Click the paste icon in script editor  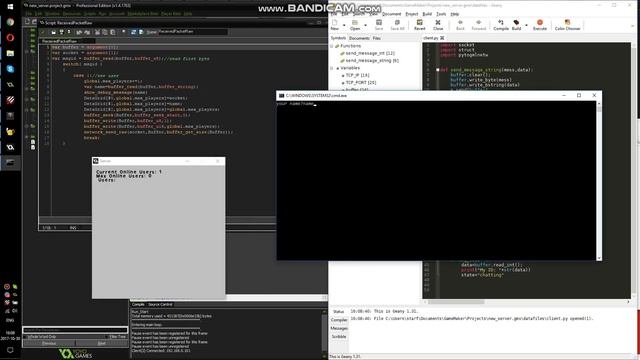tap(113, 32)
